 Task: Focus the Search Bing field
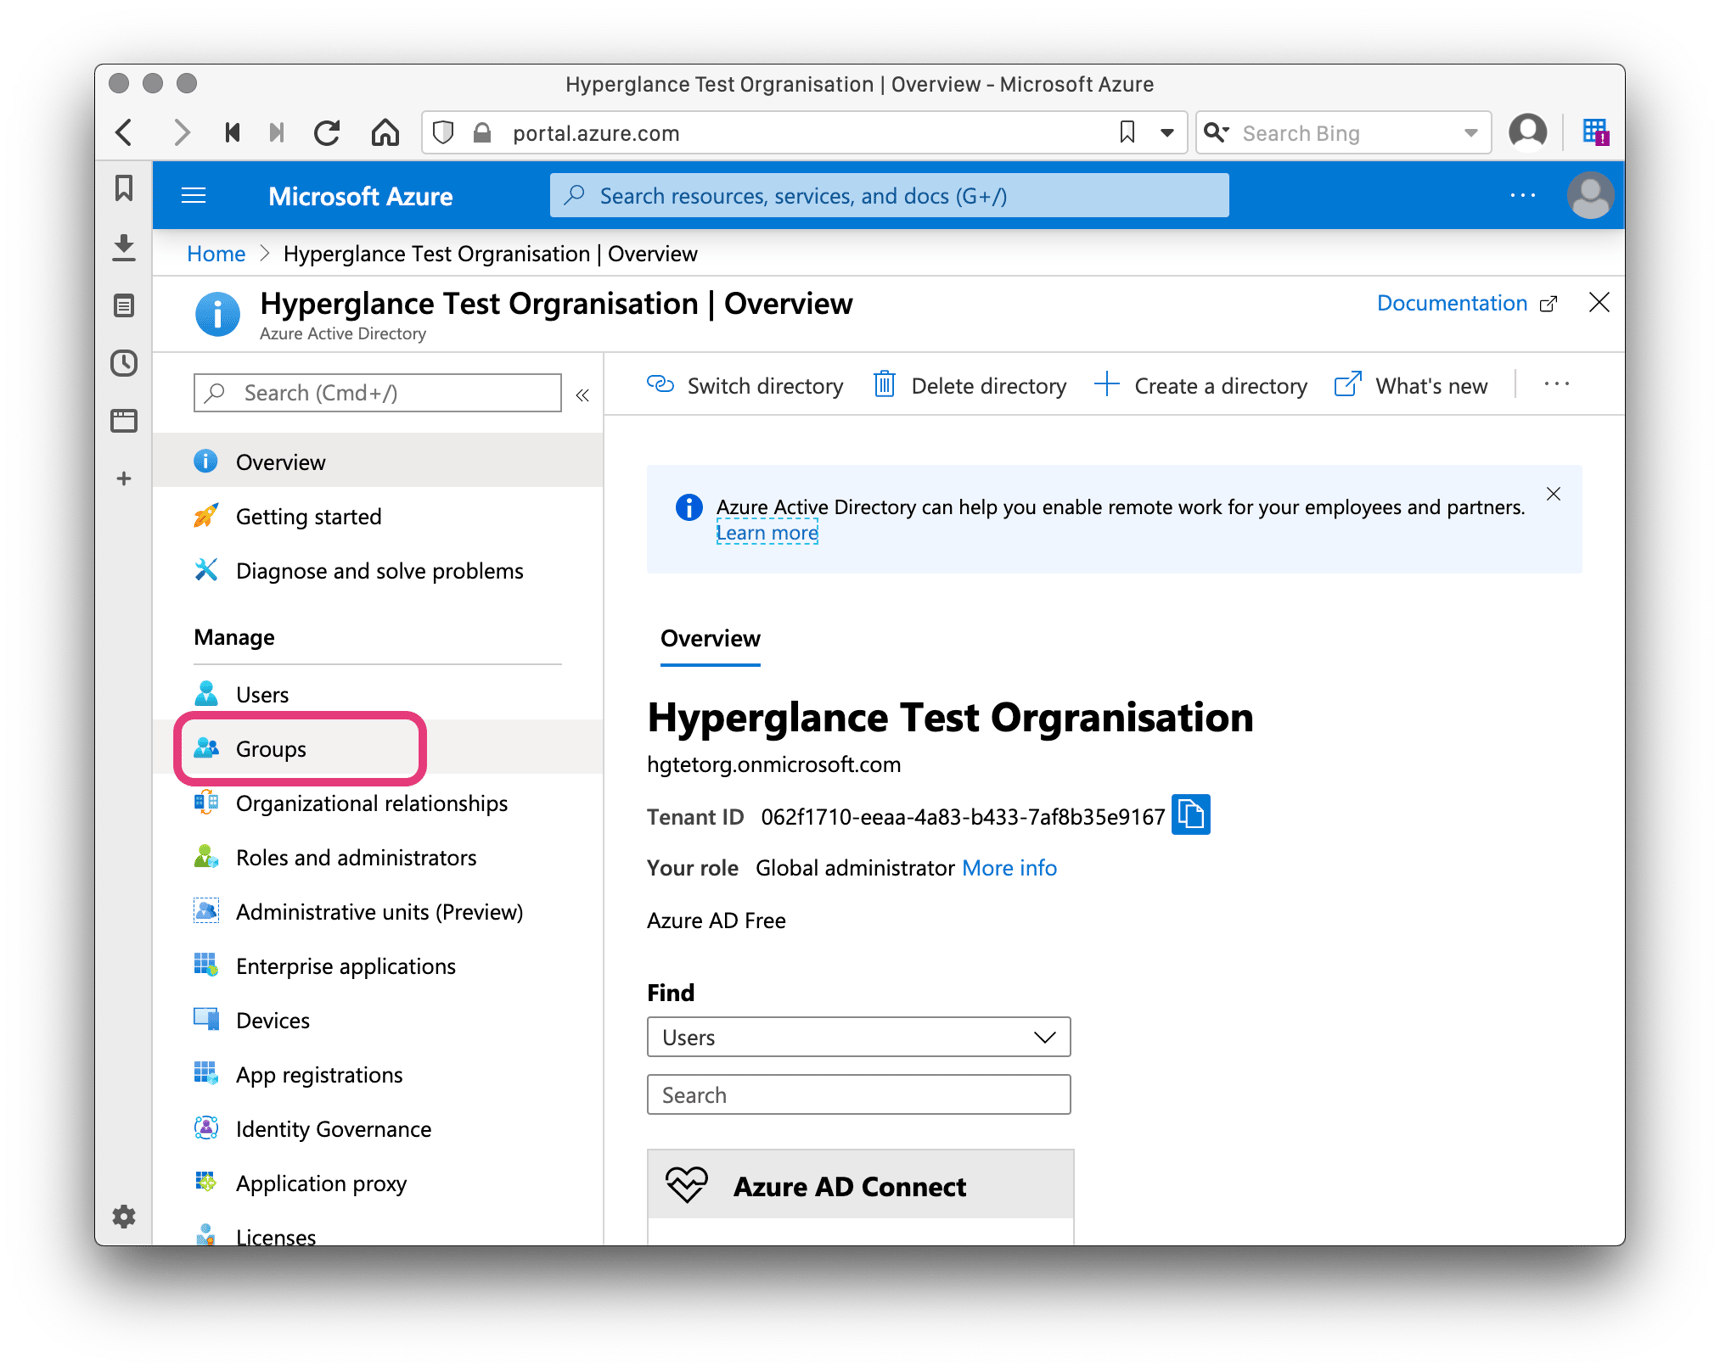click(x=1345, y=133)
